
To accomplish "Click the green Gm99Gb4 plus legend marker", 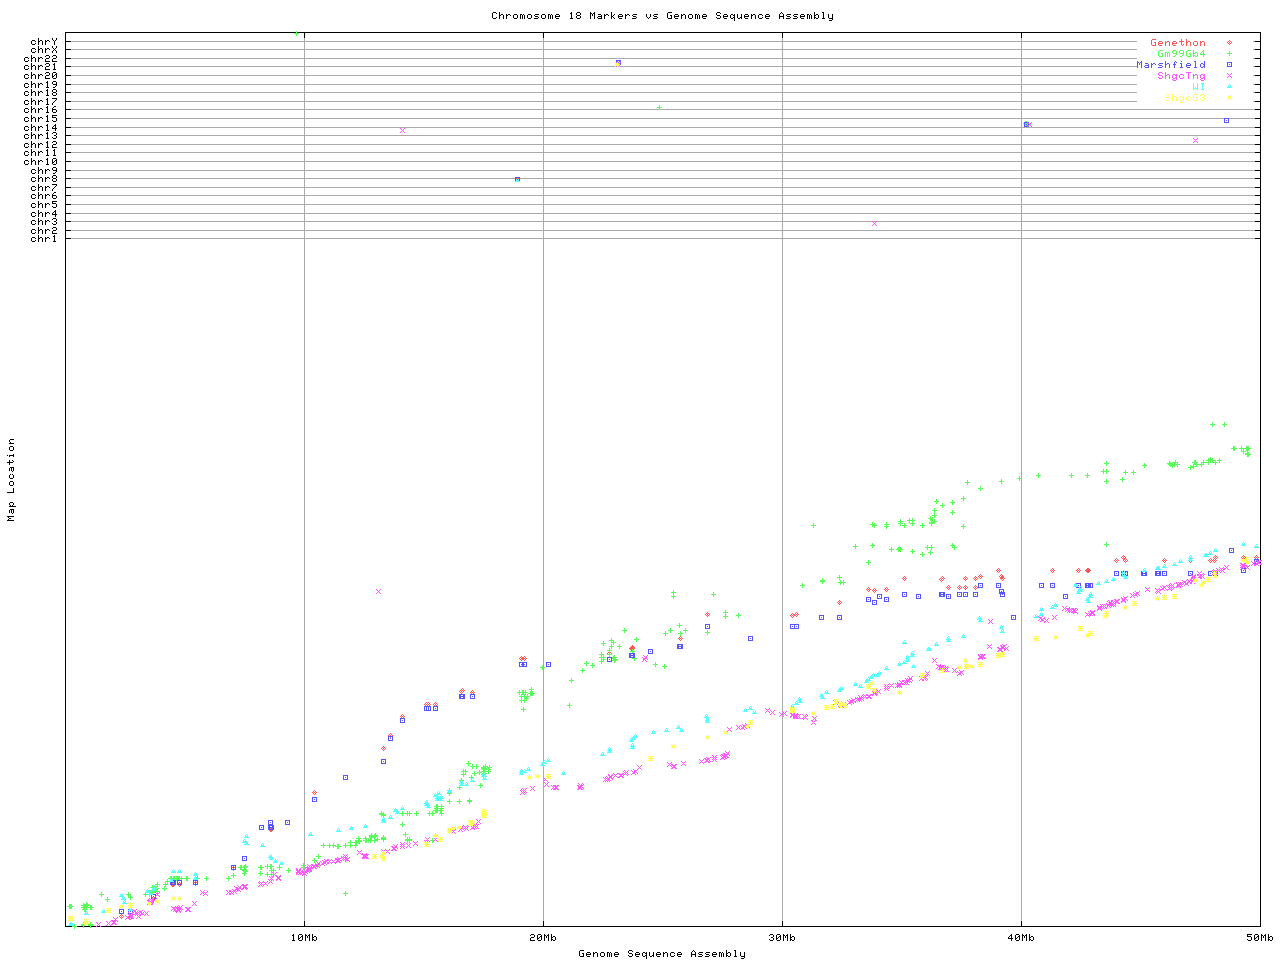I will 1229,54.
